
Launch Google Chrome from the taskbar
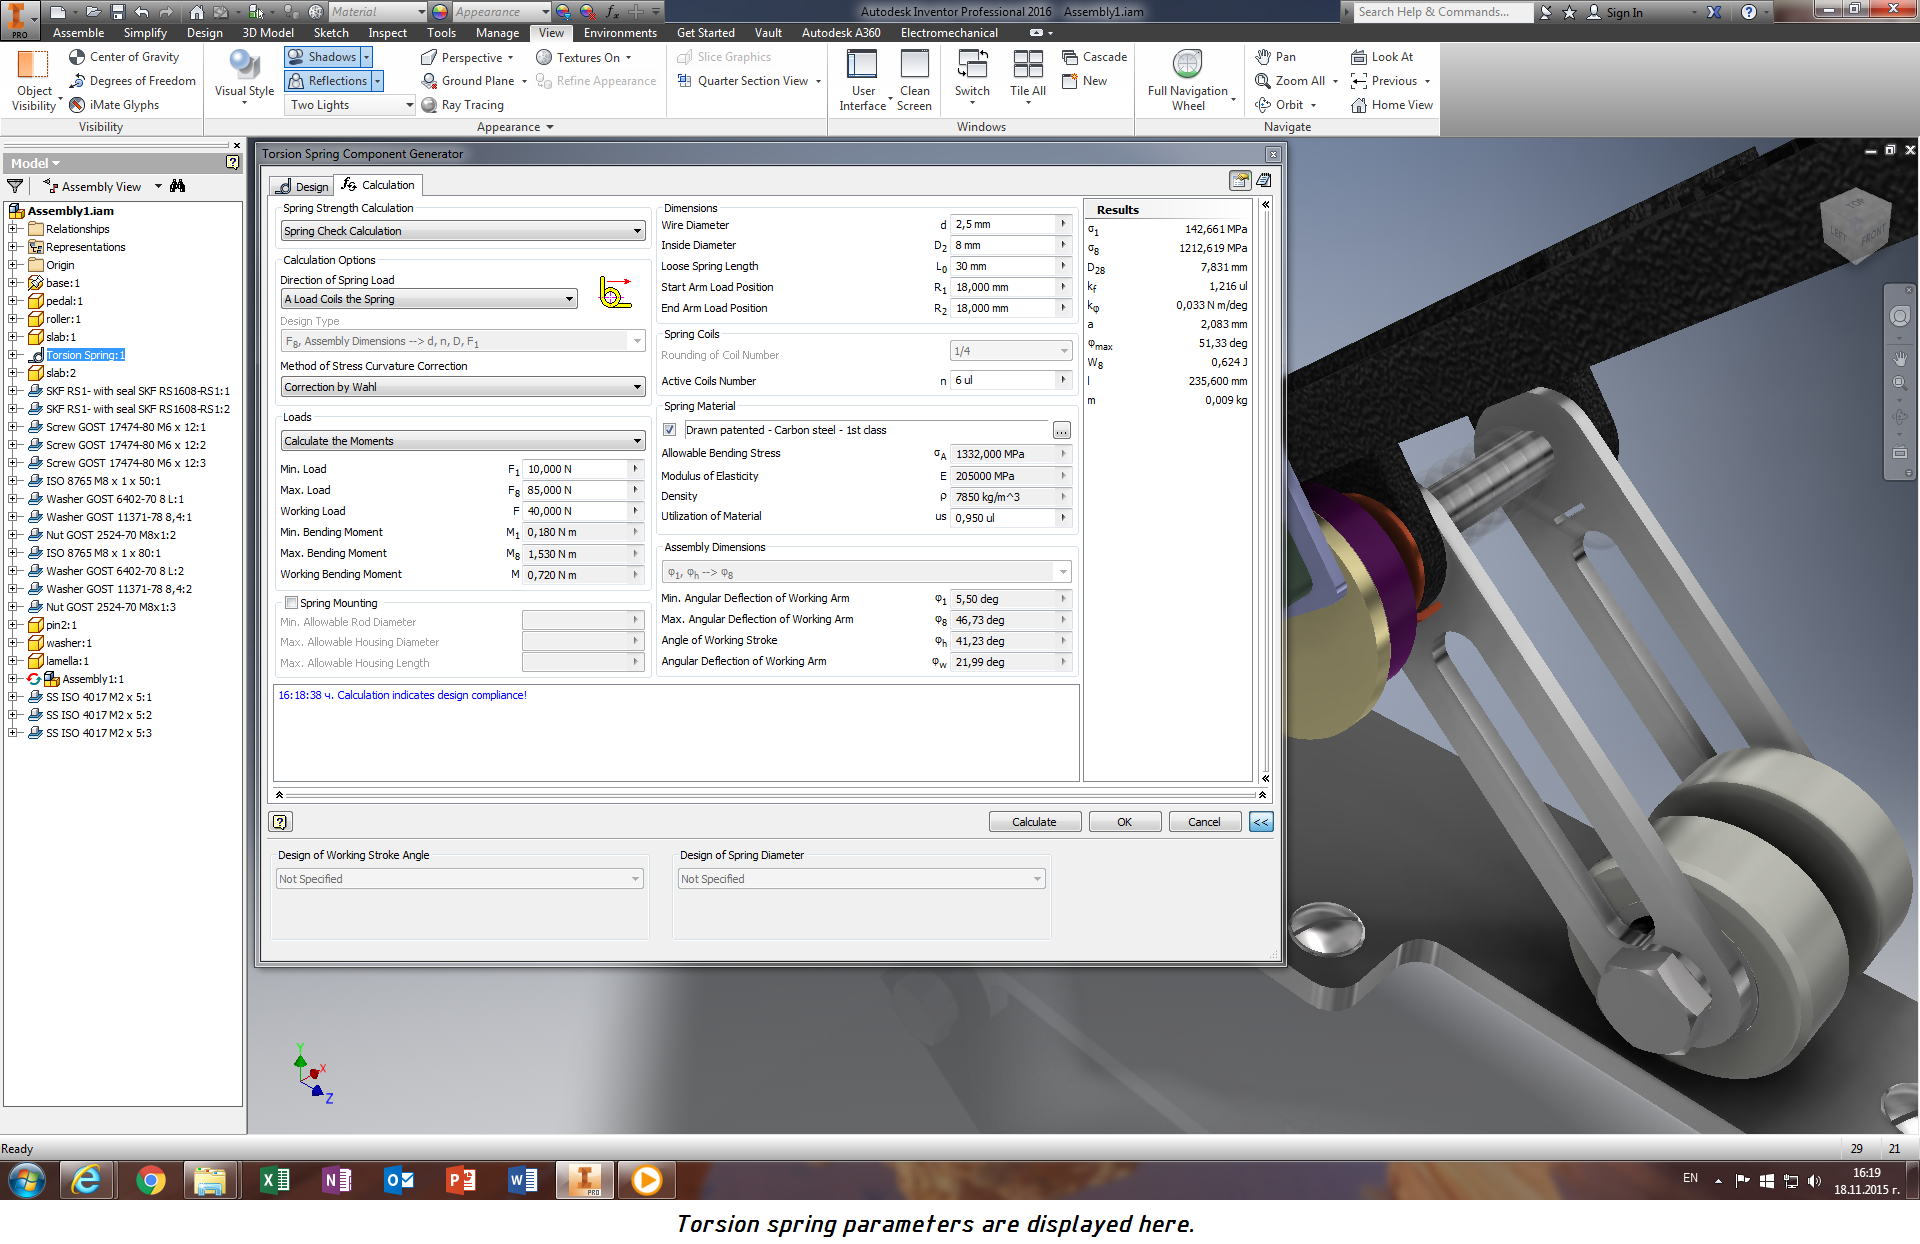(x=150, y=1181)
